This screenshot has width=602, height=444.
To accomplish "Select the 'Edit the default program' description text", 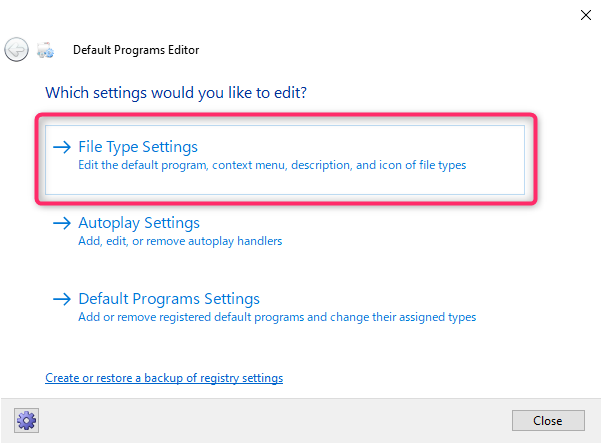I will pos(272,165).
